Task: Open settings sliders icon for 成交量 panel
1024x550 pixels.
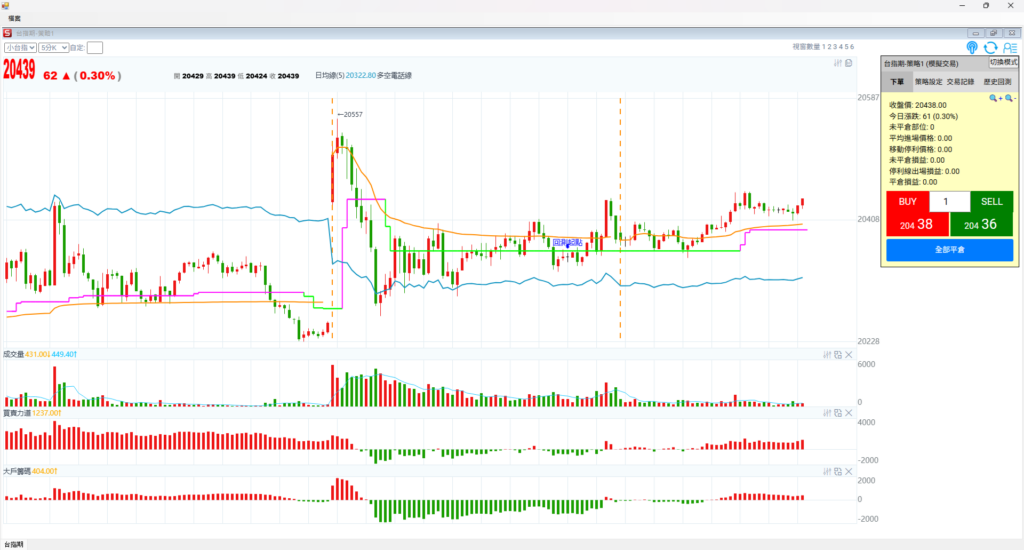Action: tap(827, 355)
